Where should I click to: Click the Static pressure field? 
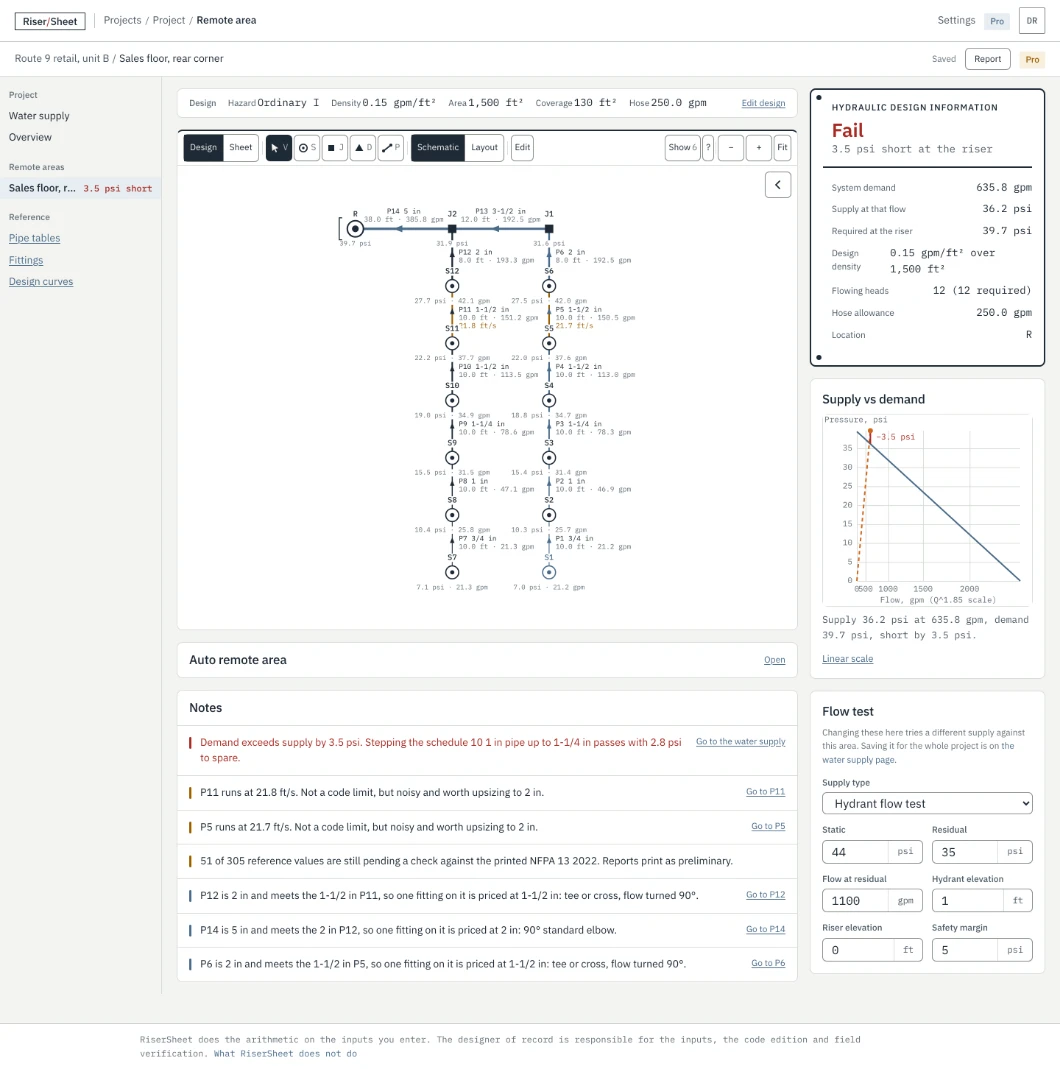[872, 852]
